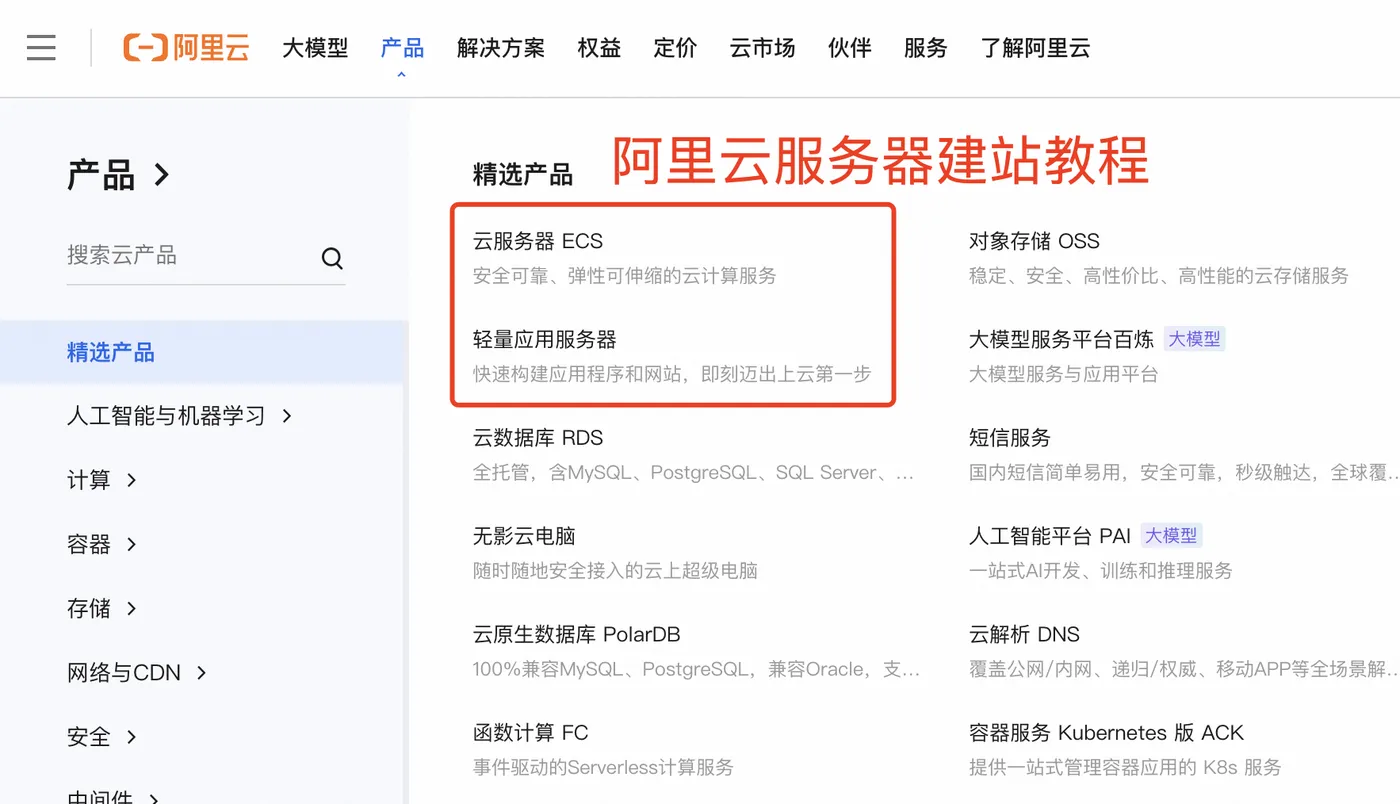Viewport: 1400px width, 804px height.
Task: Click the search magnifier icon
Action: point(331,257)
